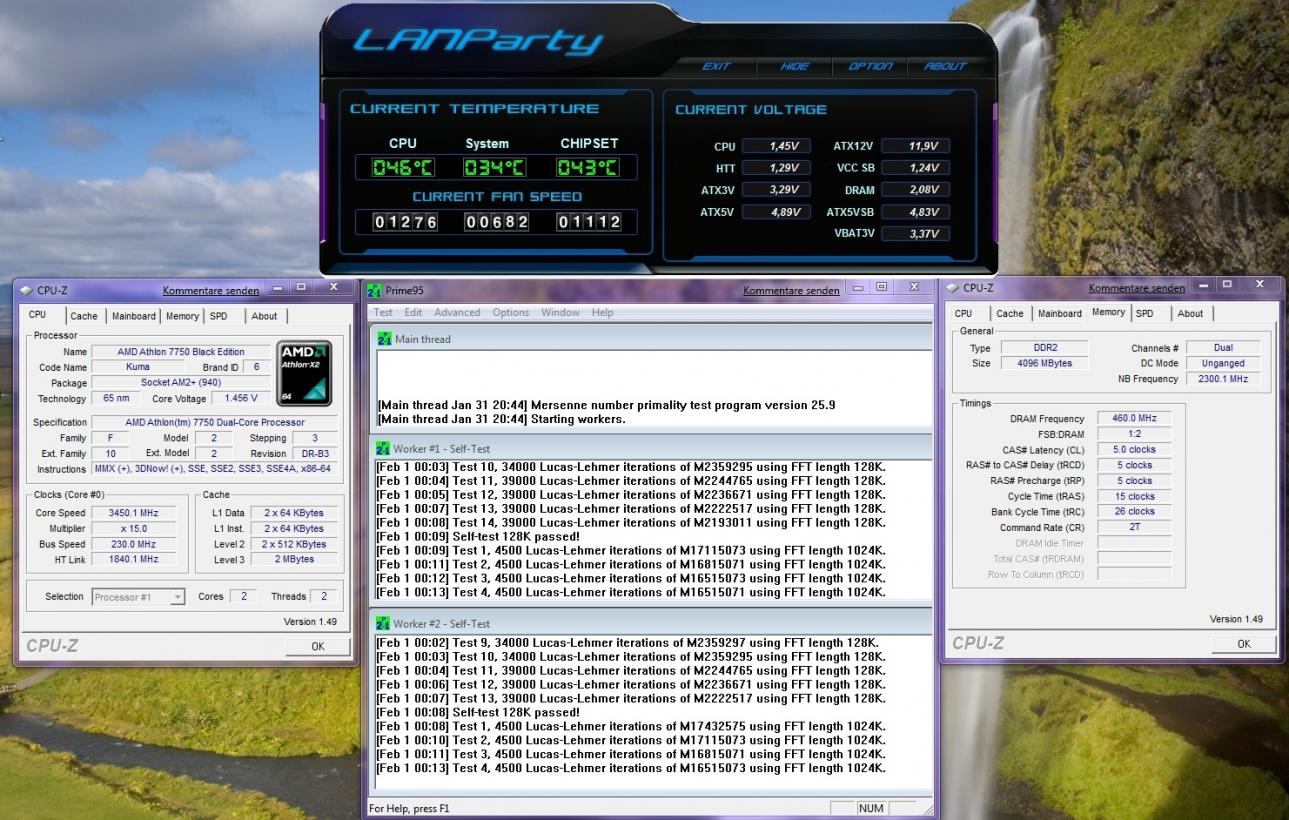Screen dimensions: 1289x820
Task: Click OK in the left CPU-Z window
Action: click(318, 646)
